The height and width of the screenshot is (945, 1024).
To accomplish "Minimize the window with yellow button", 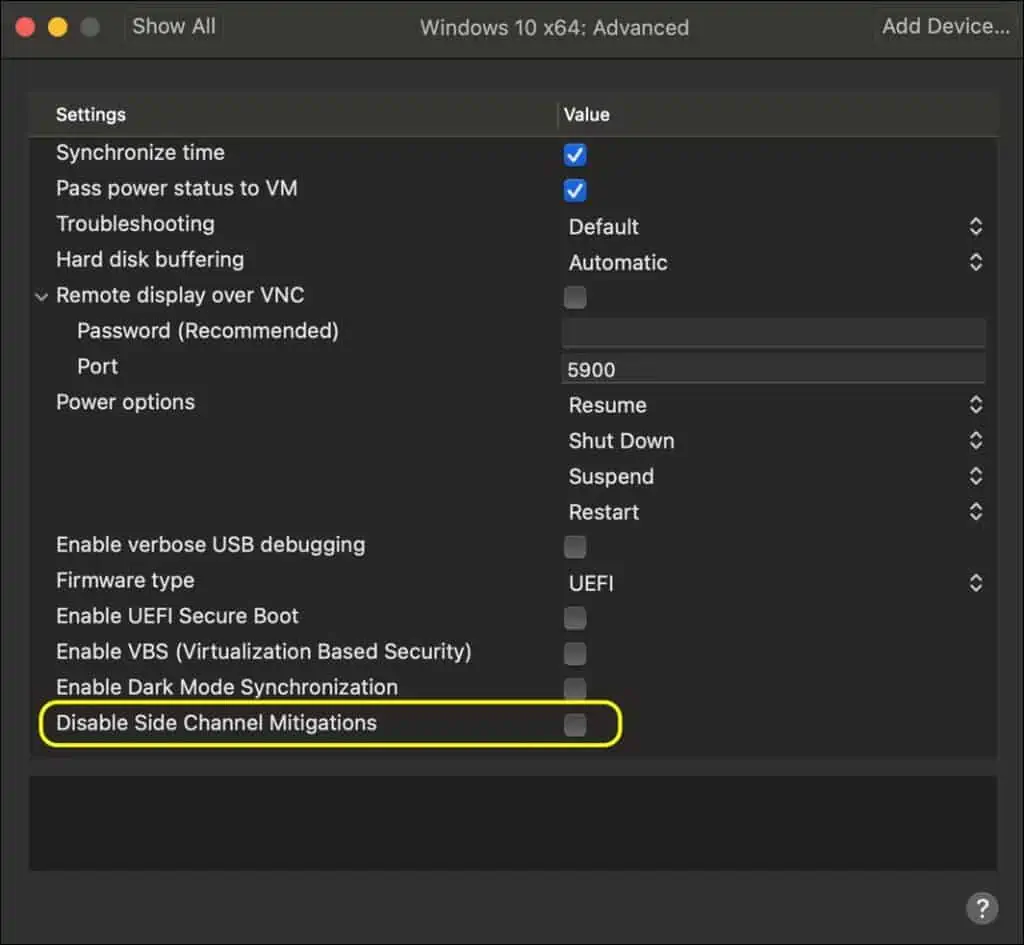I will [58, 27].
